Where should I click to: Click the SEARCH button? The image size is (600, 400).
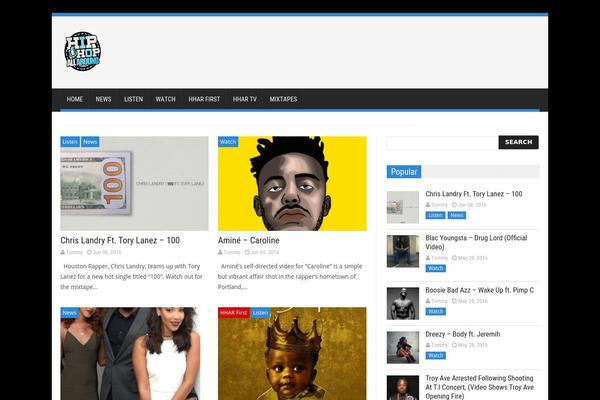pyautogui.click(x=518, y=142)
